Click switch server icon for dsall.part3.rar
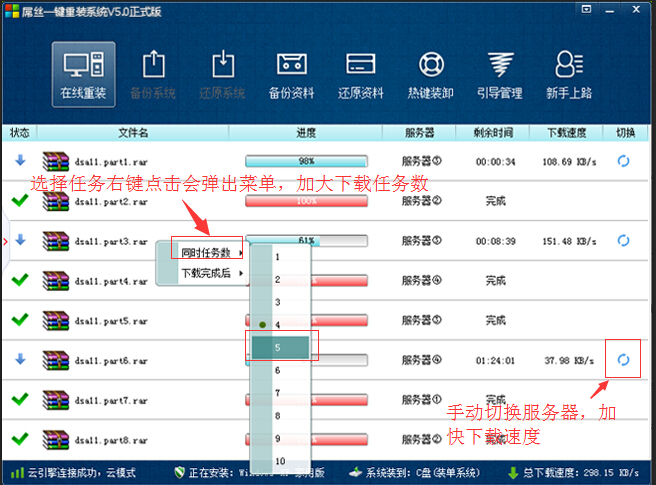The width and height of the screenshot is (656, 485). 623,241
